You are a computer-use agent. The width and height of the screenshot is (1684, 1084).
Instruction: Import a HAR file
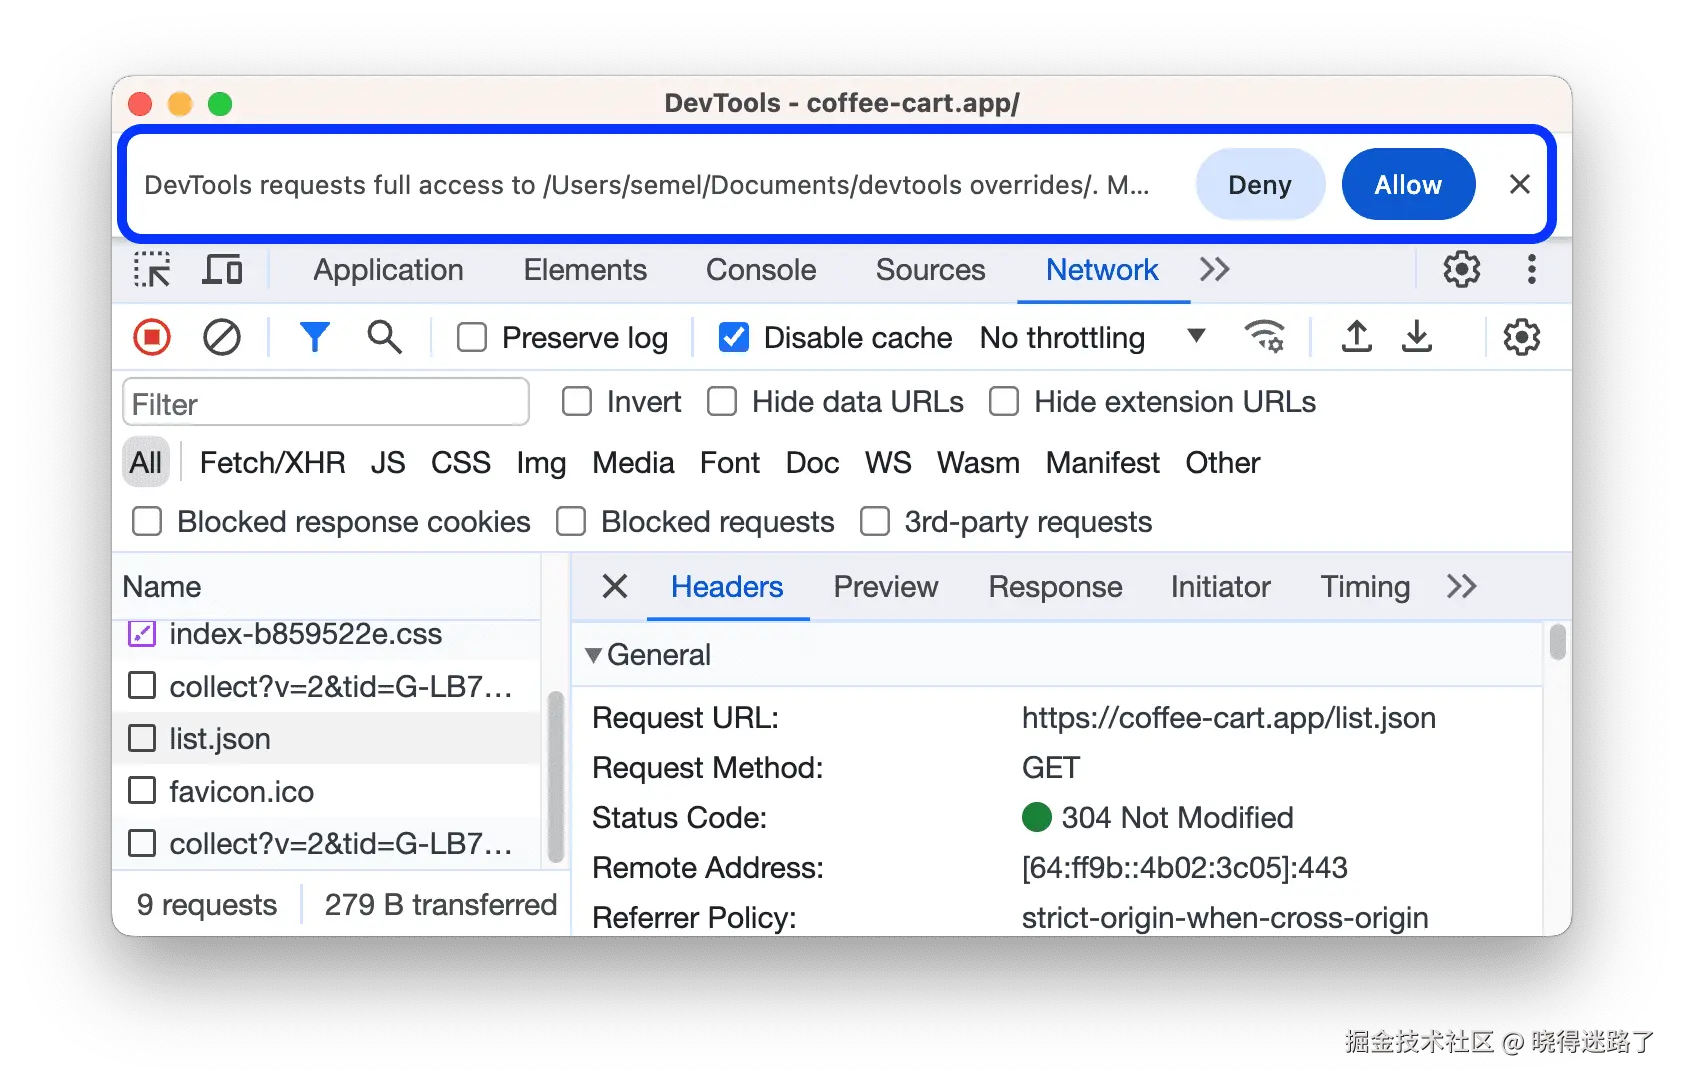pos(1356,337)
